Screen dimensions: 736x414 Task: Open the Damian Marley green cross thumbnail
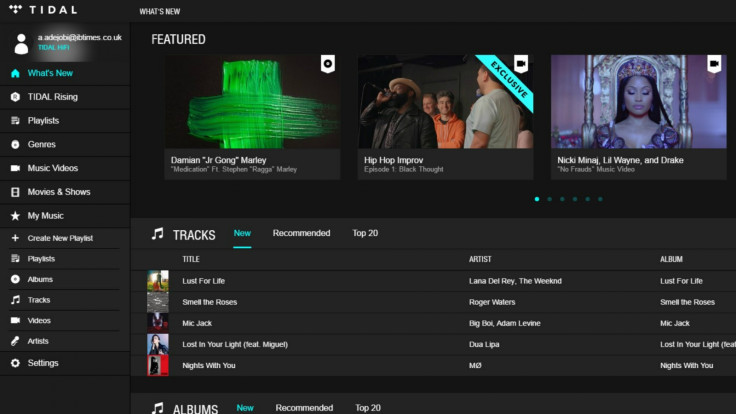click(x=253, y=102)
